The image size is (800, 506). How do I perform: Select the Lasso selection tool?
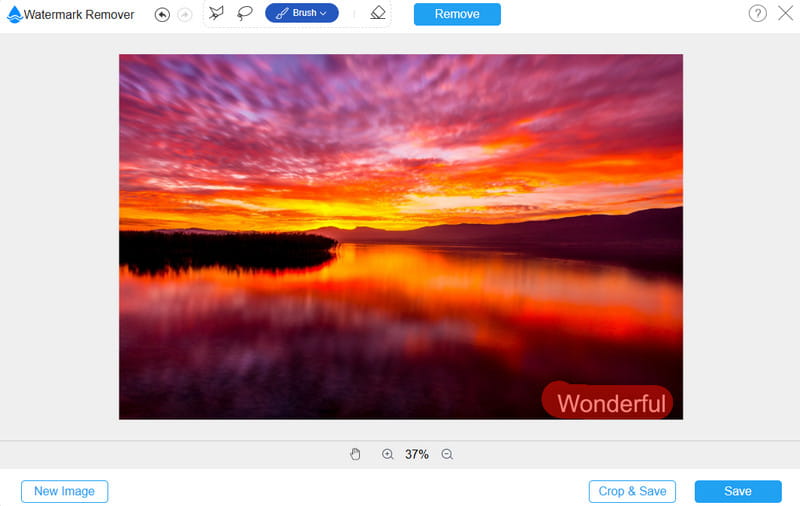click(245, 13)
